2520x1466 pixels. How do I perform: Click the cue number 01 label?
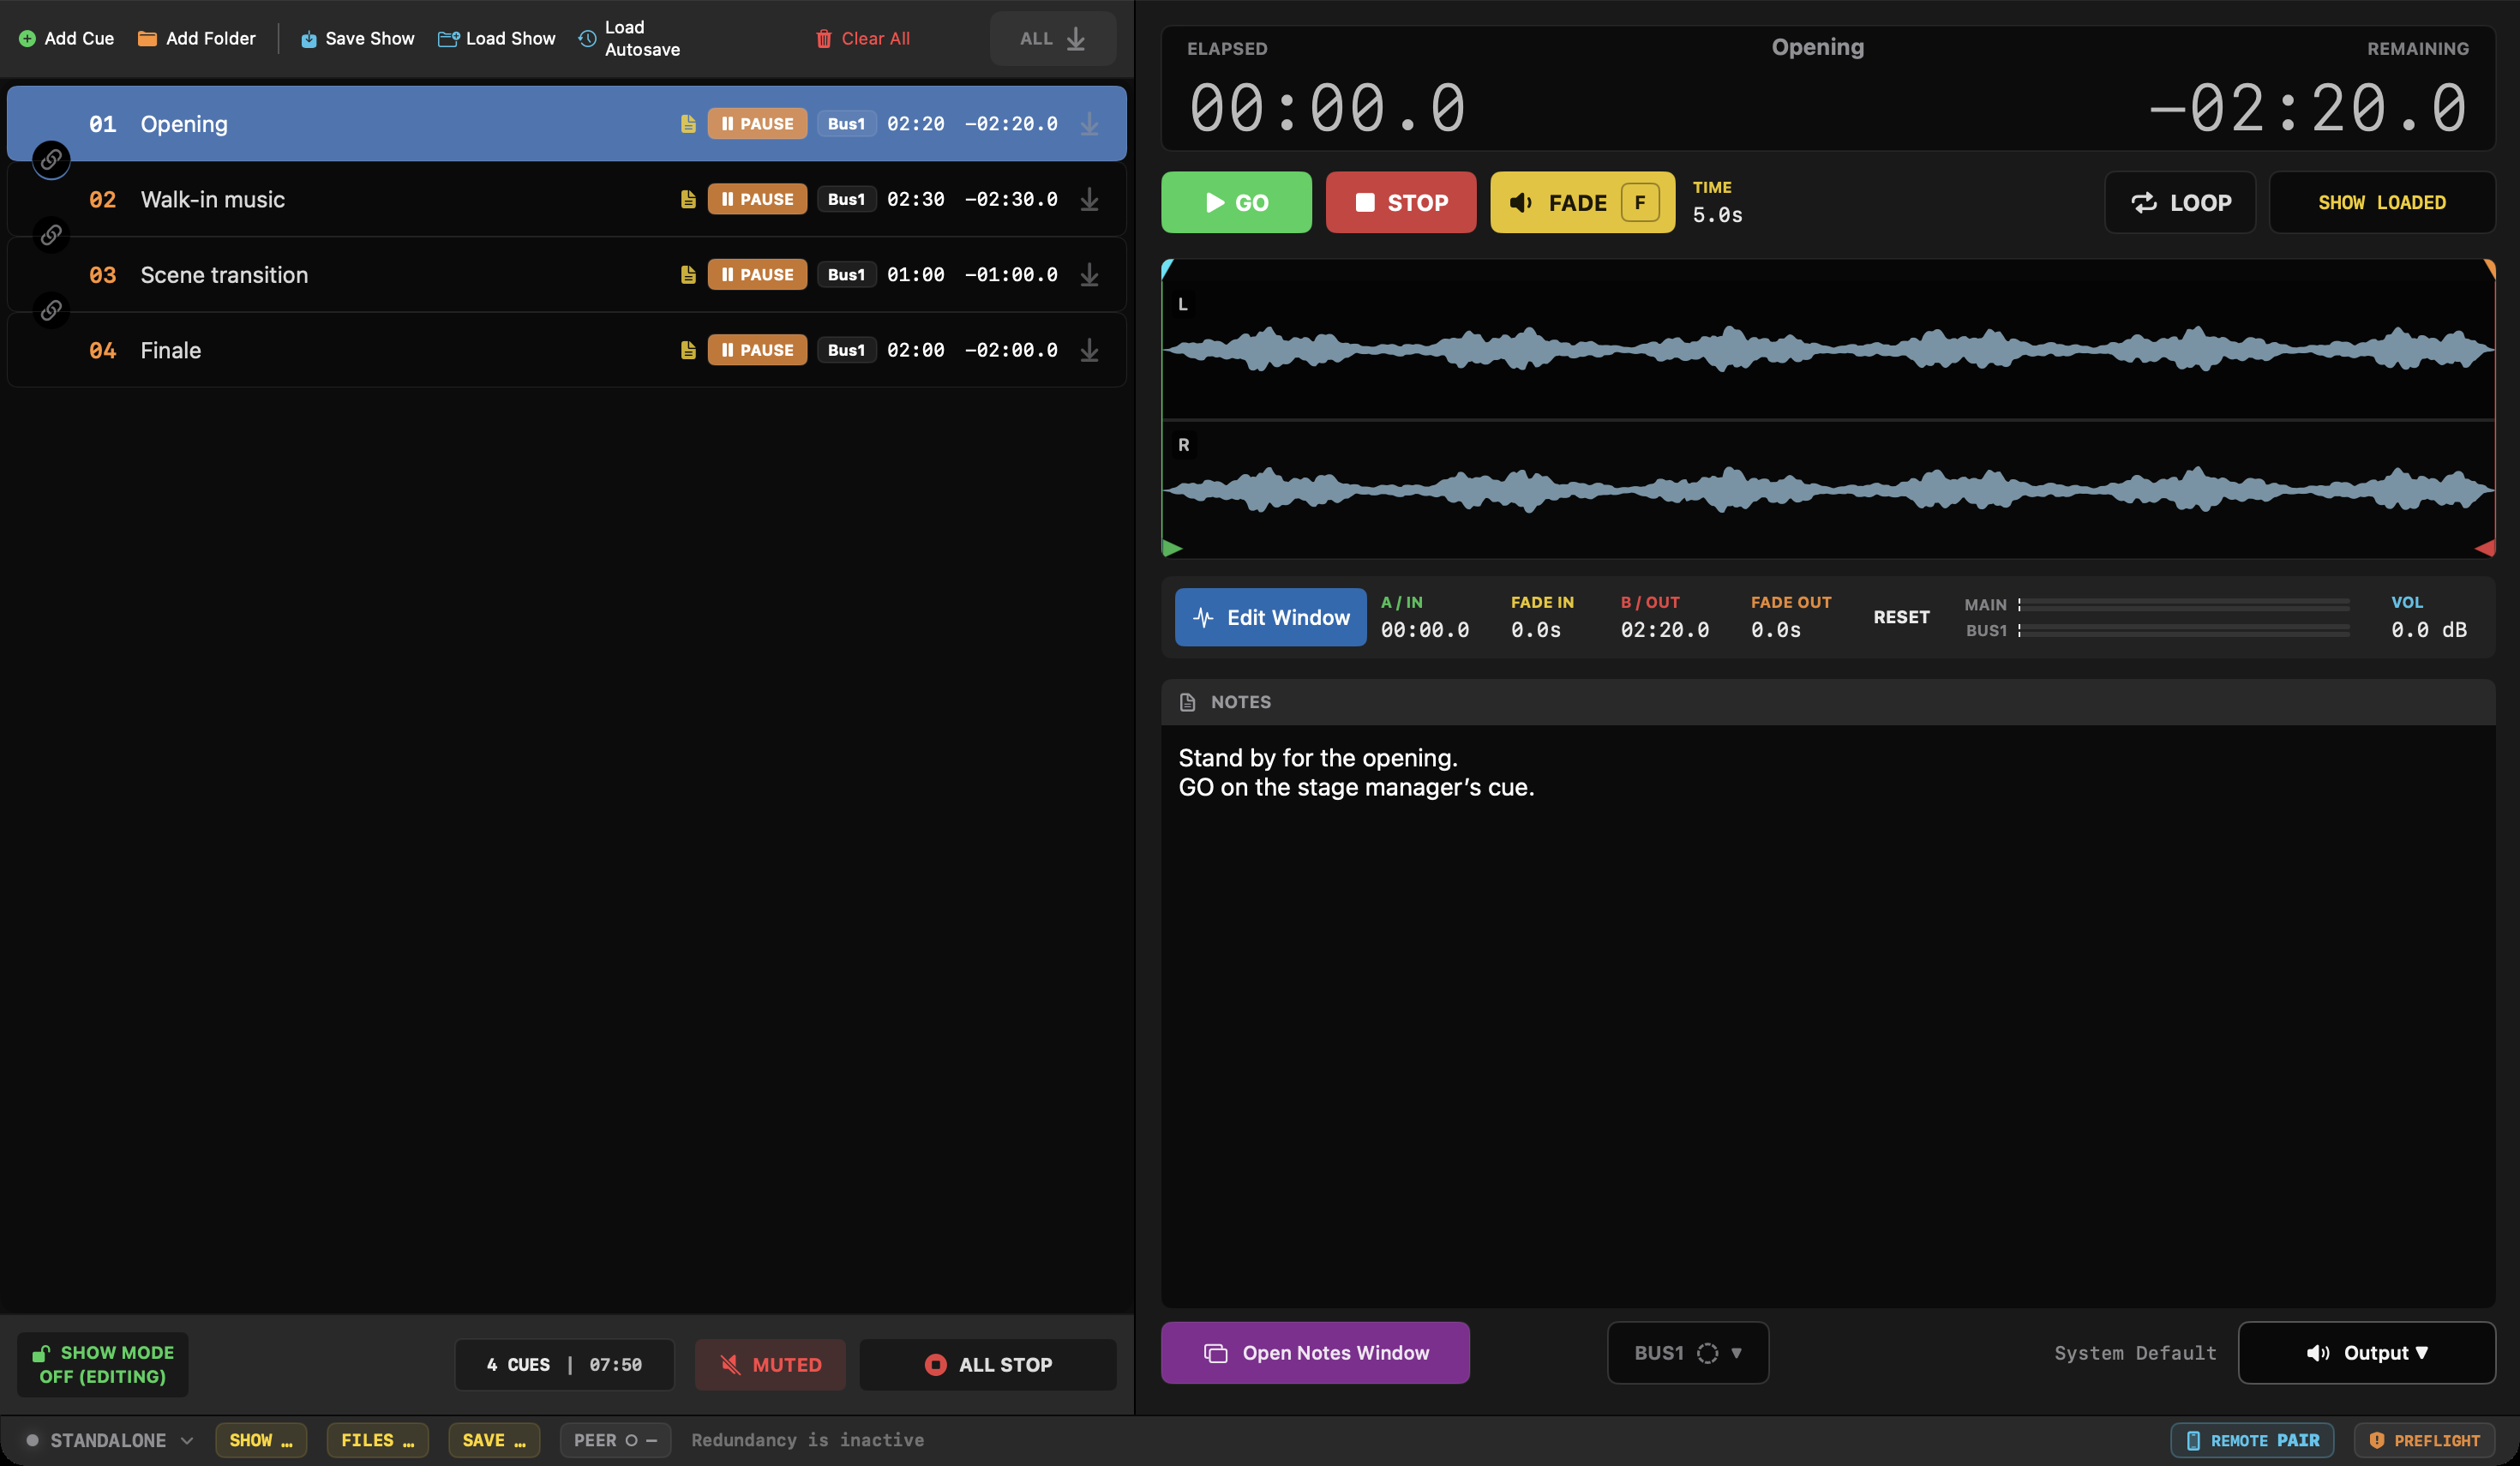click(102, 124)
